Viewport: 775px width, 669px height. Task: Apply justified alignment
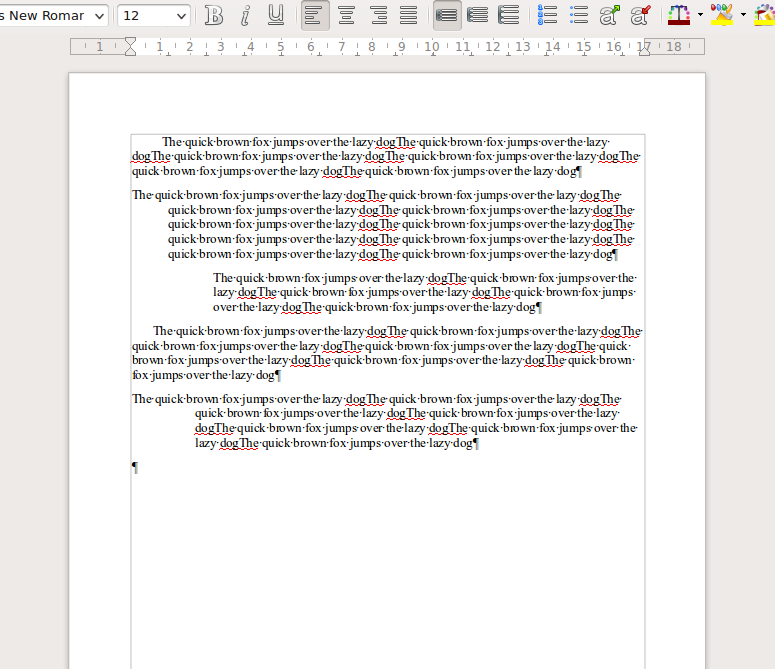click(408, 15)
